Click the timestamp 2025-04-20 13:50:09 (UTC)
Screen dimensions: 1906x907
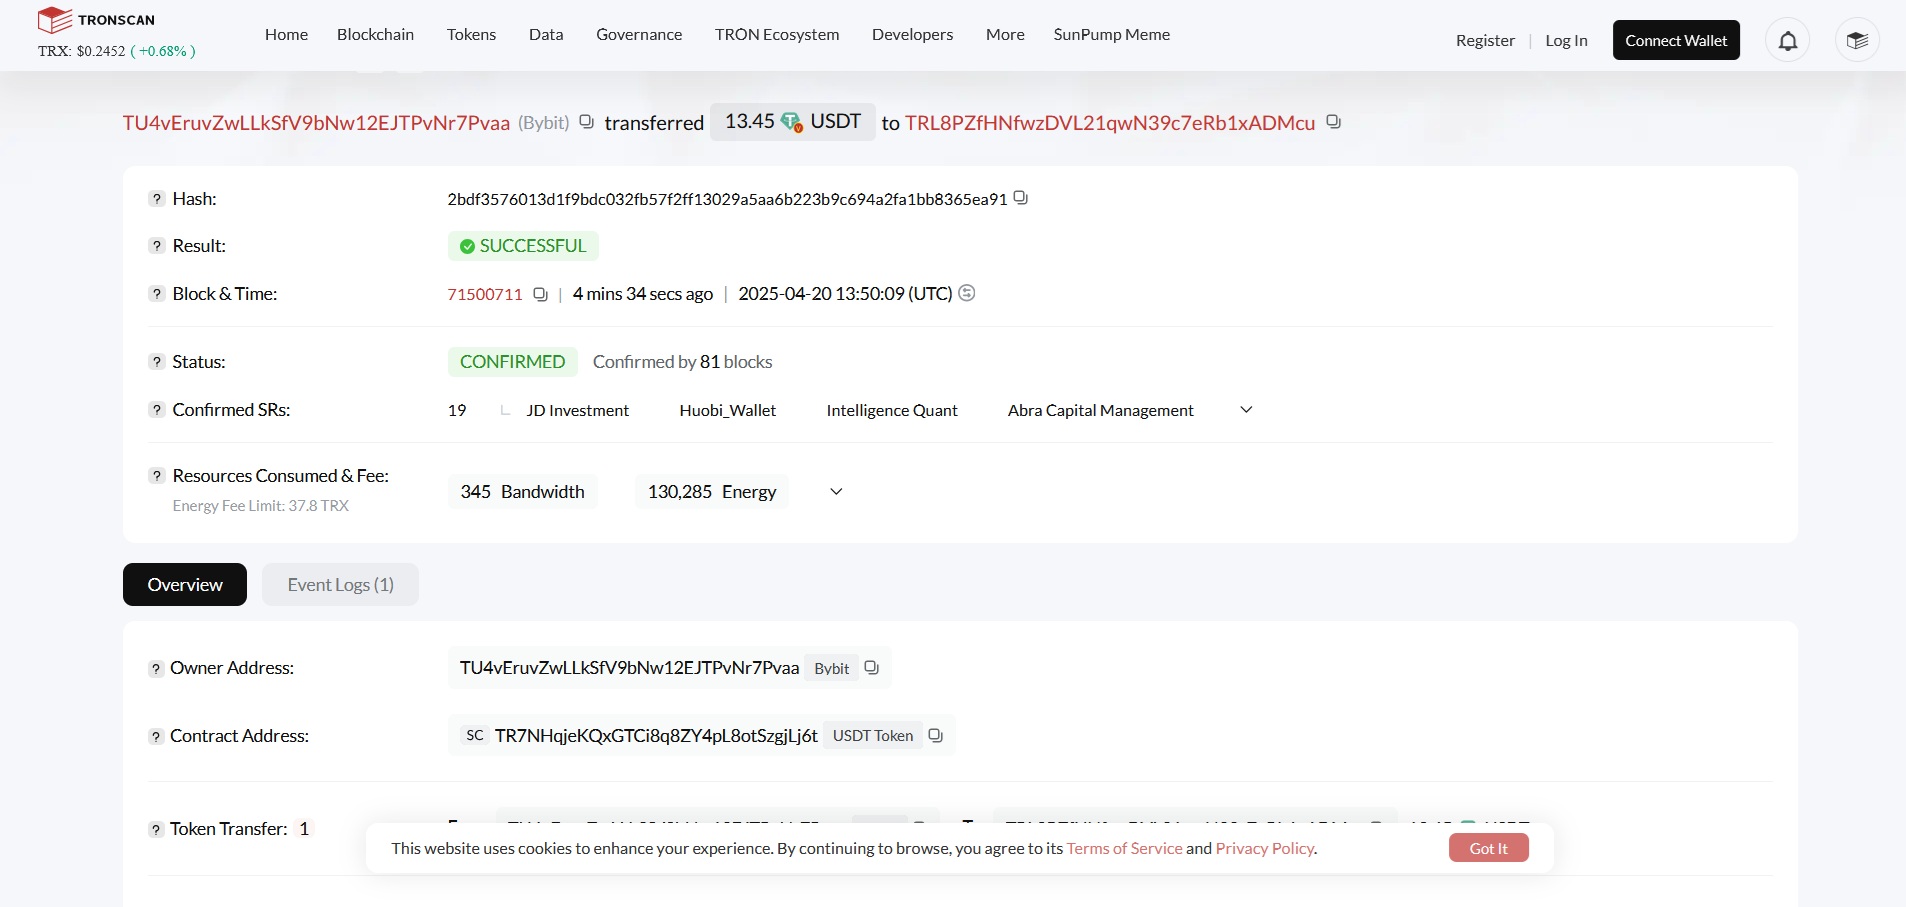pos(845,294)
